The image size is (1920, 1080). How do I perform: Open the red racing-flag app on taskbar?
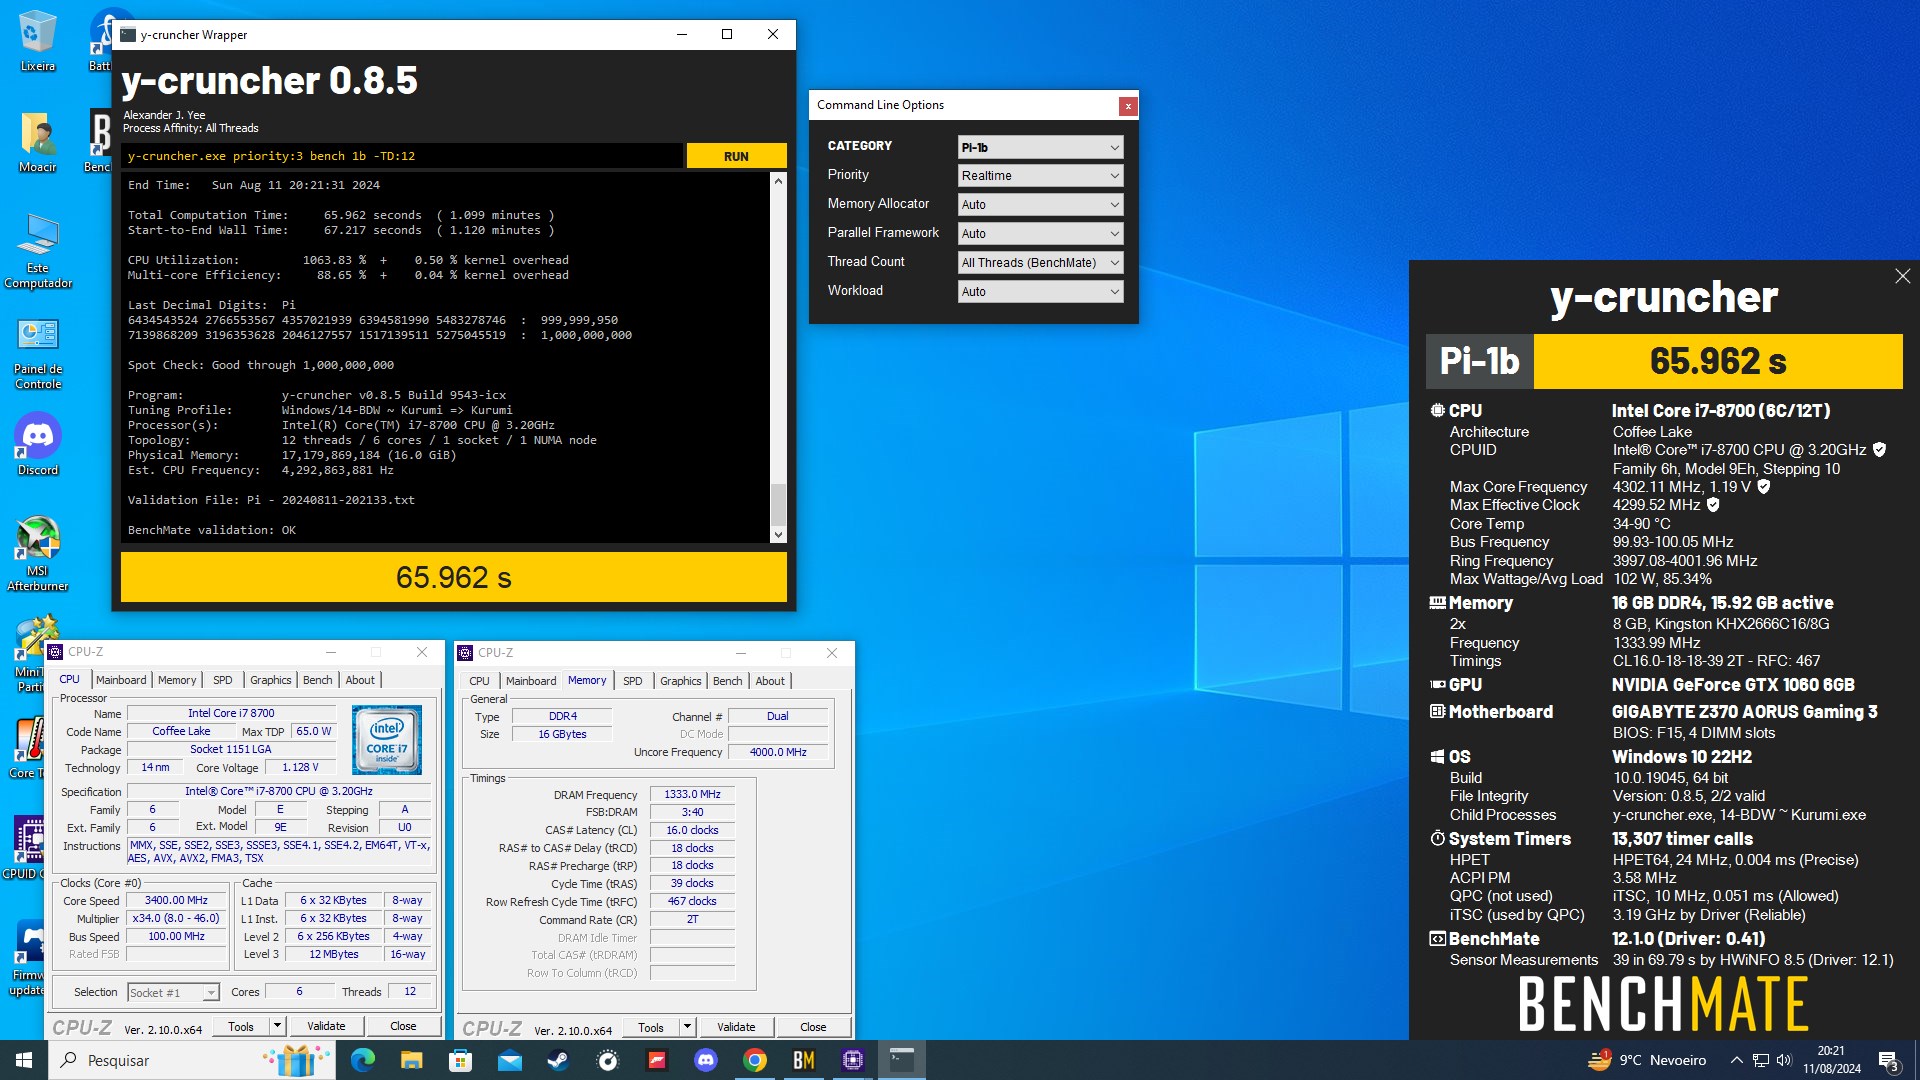pos(657,1060)
